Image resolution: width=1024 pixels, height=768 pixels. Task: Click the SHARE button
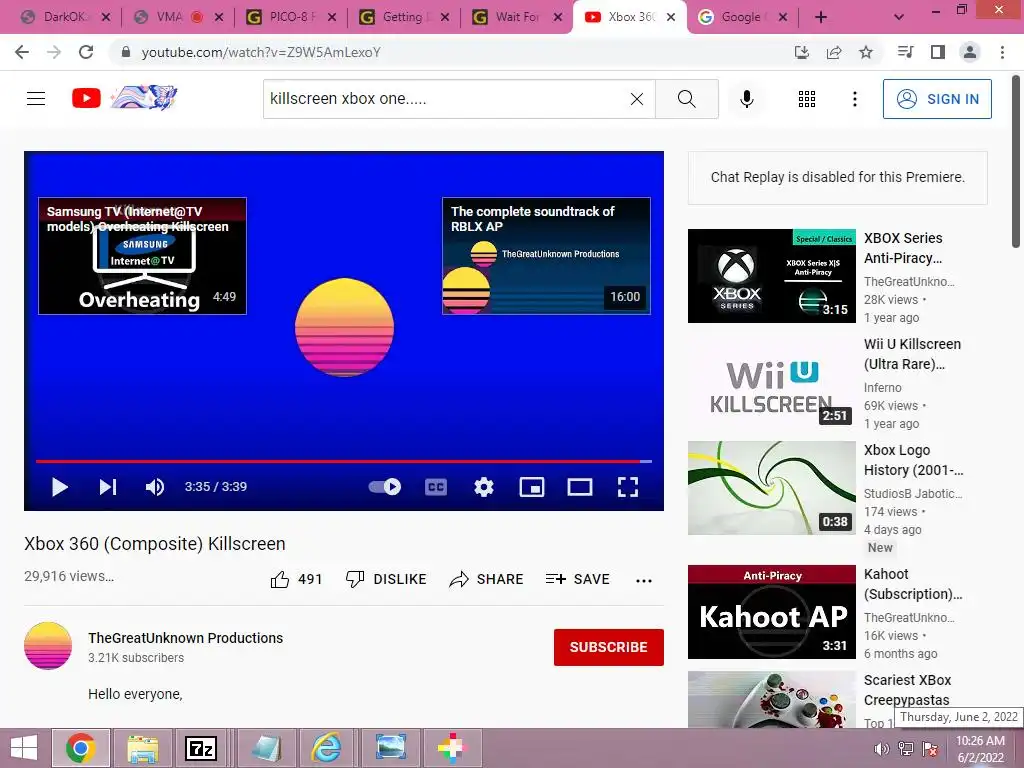click(487, 579)
